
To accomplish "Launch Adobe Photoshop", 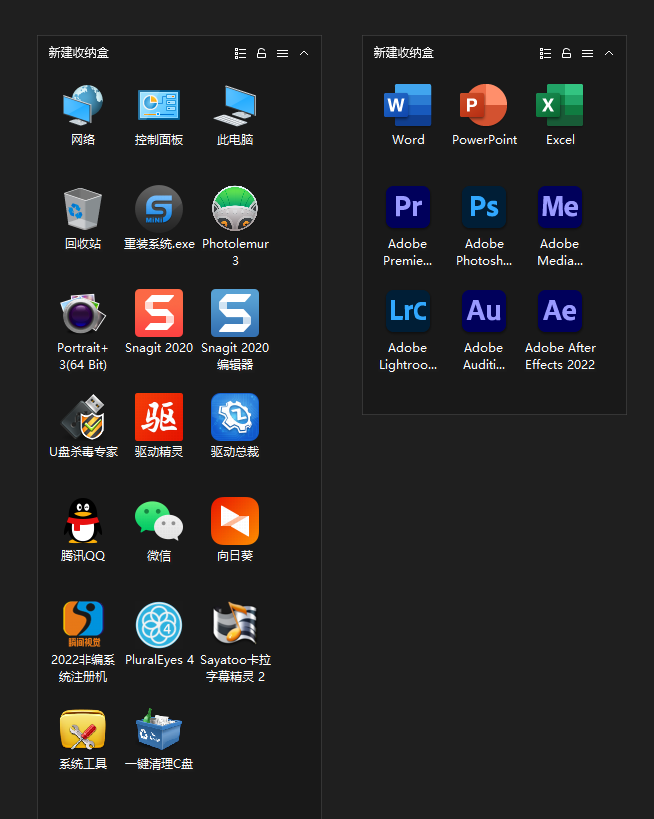I will click(x=484, y=207).
